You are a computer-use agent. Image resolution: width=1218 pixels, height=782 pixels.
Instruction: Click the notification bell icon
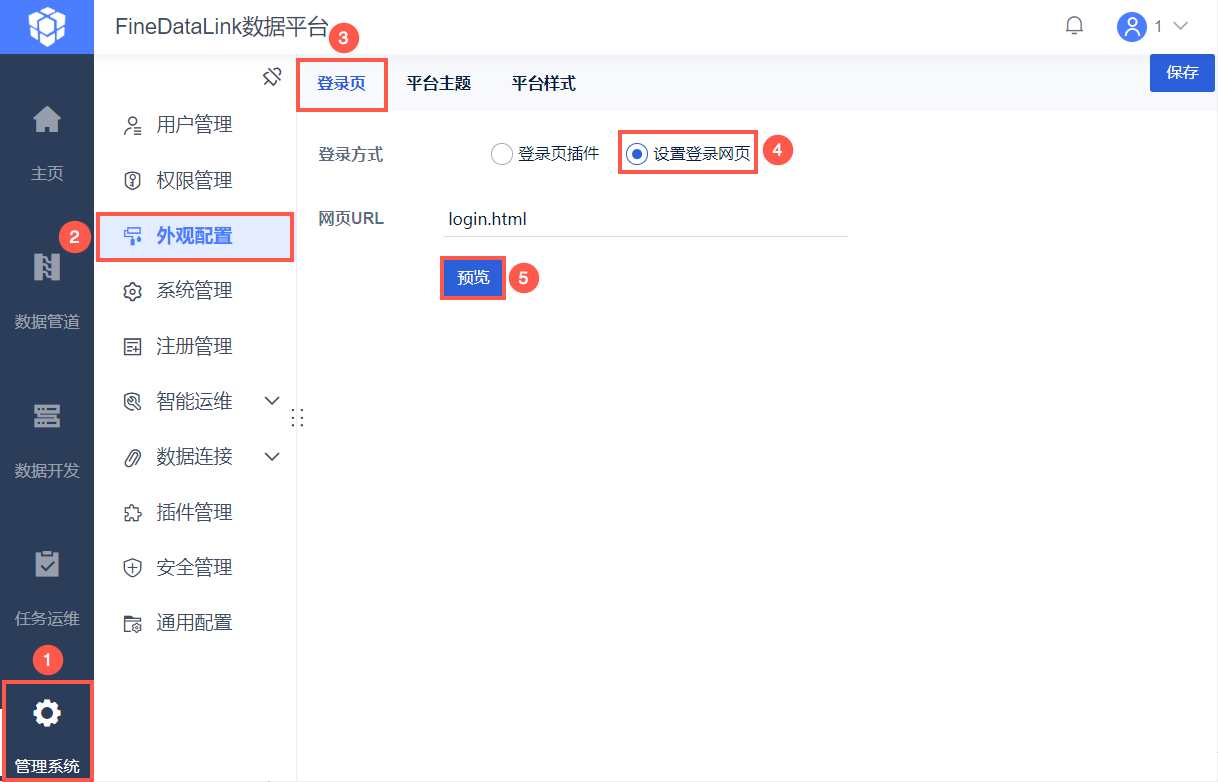pyautogui.click(x=1075, y=26)
